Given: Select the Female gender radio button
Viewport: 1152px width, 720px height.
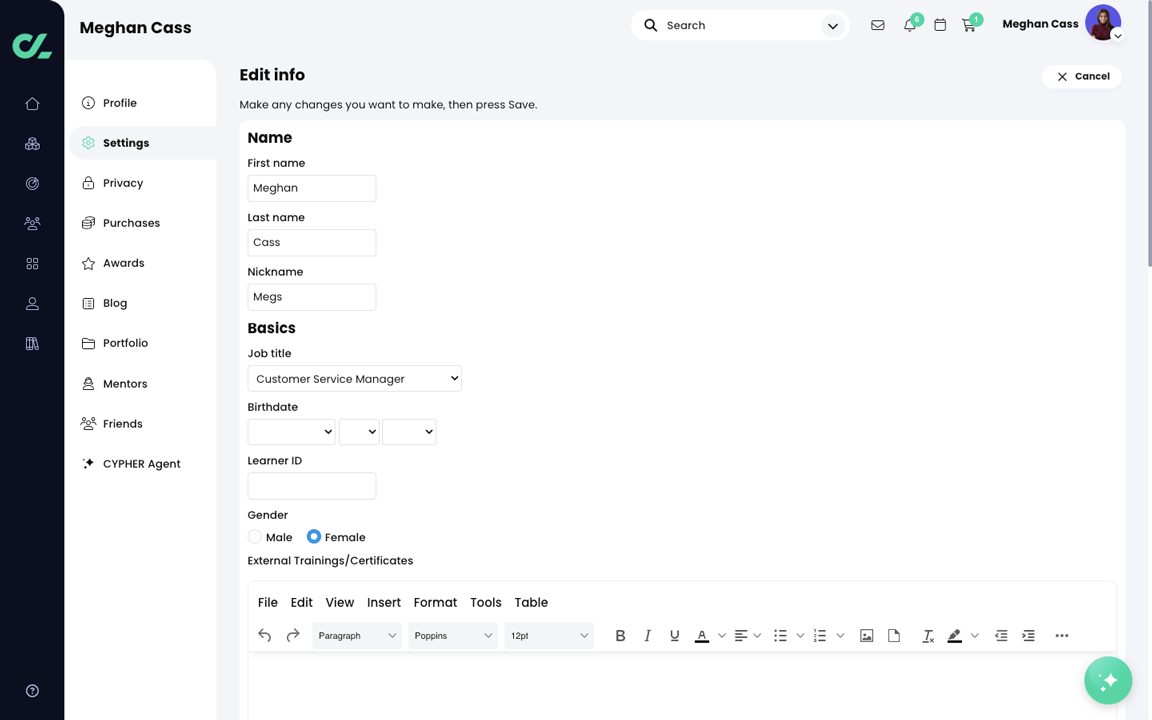Looking at the screenshot, I should (x=313, y=537).
